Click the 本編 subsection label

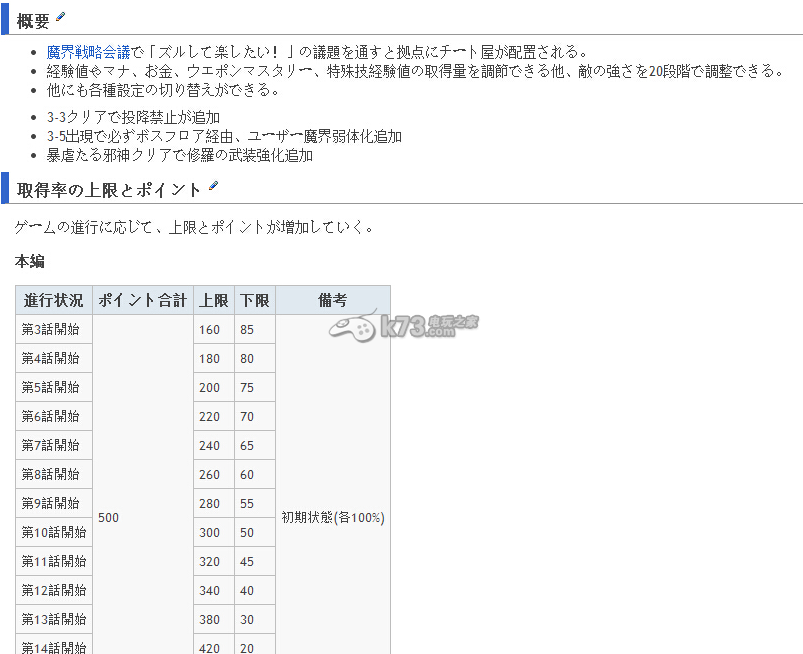click(x=30, y=262)
